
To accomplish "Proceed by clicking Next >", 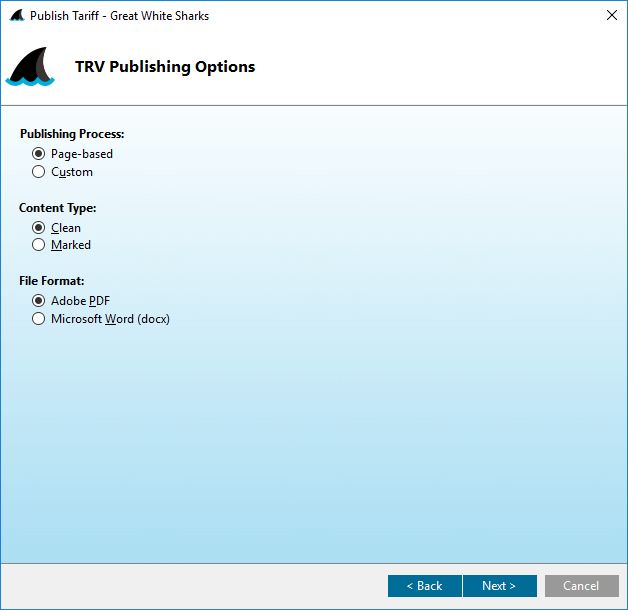I will 499,586.
